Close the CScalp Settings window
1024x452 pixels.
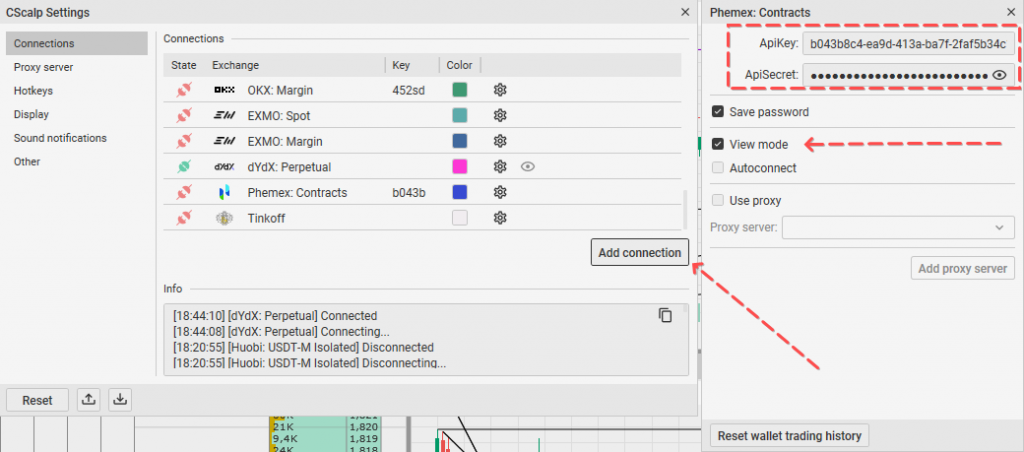coord(685,12)
